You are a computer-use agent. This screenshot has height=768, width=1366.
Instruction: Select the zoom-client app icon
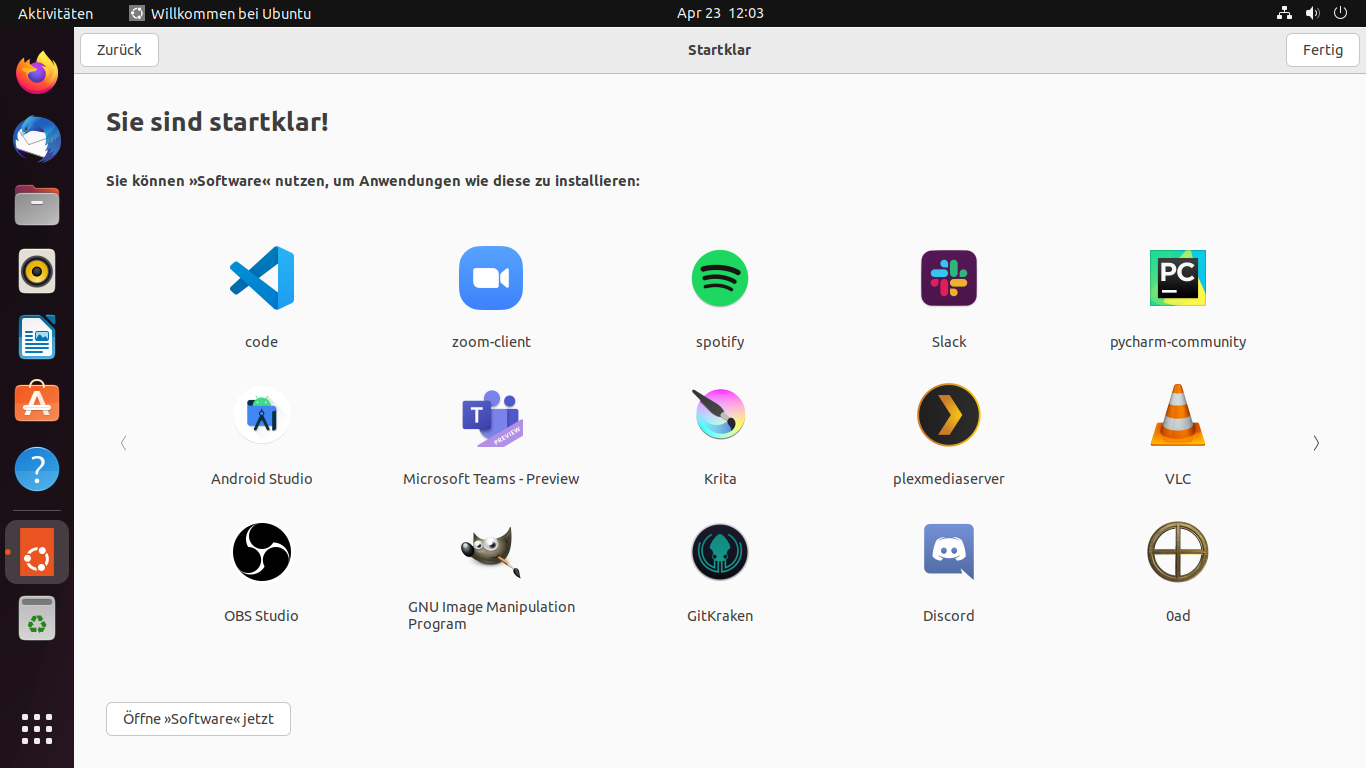click(x=491, y=278)
